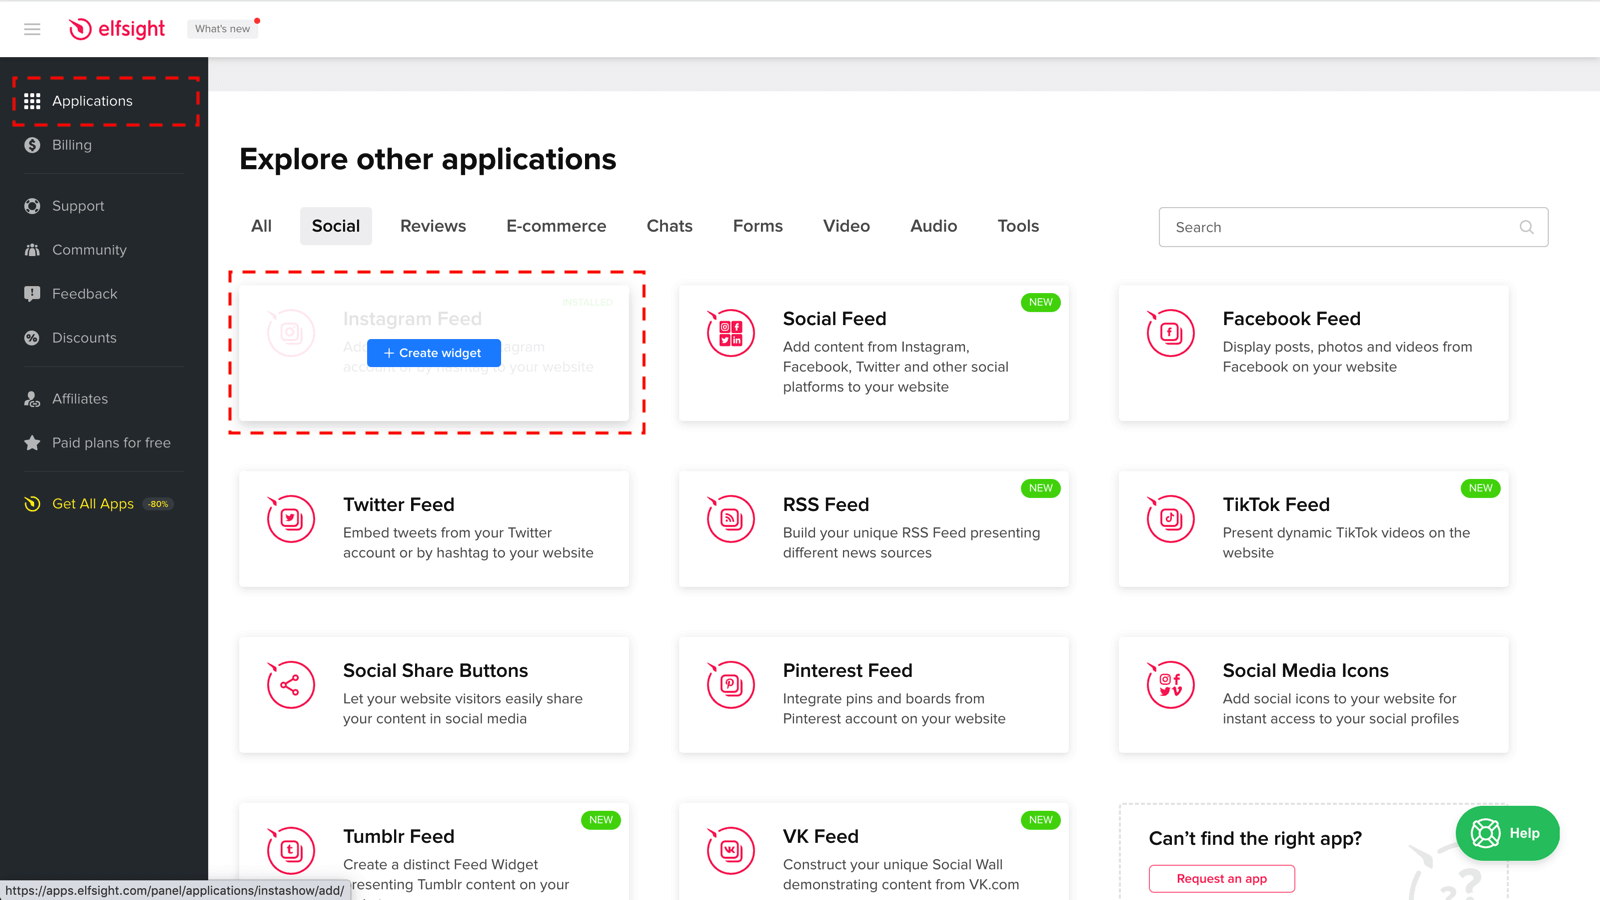The height and width of the screenshot is (900, 1600).
Task: Click the Social Feed app icon
Action: click(x=730, y=333)
